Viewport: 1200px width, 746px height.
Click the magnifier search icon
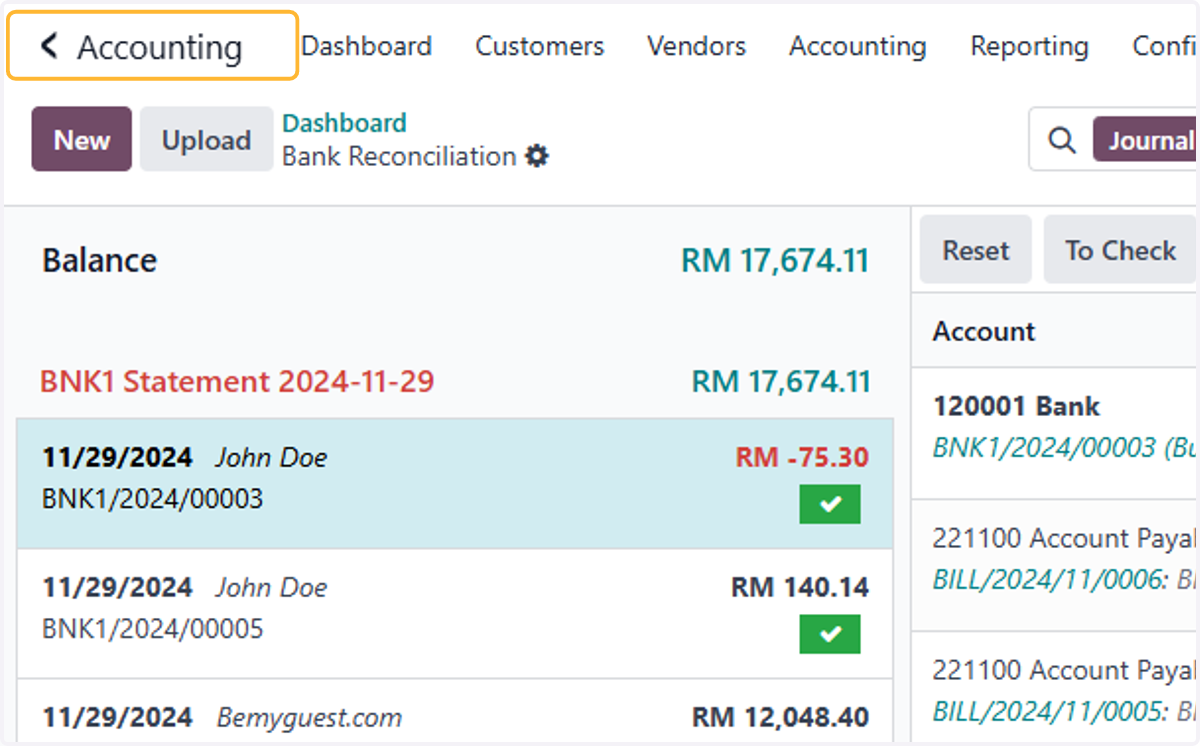[1062, 140]
